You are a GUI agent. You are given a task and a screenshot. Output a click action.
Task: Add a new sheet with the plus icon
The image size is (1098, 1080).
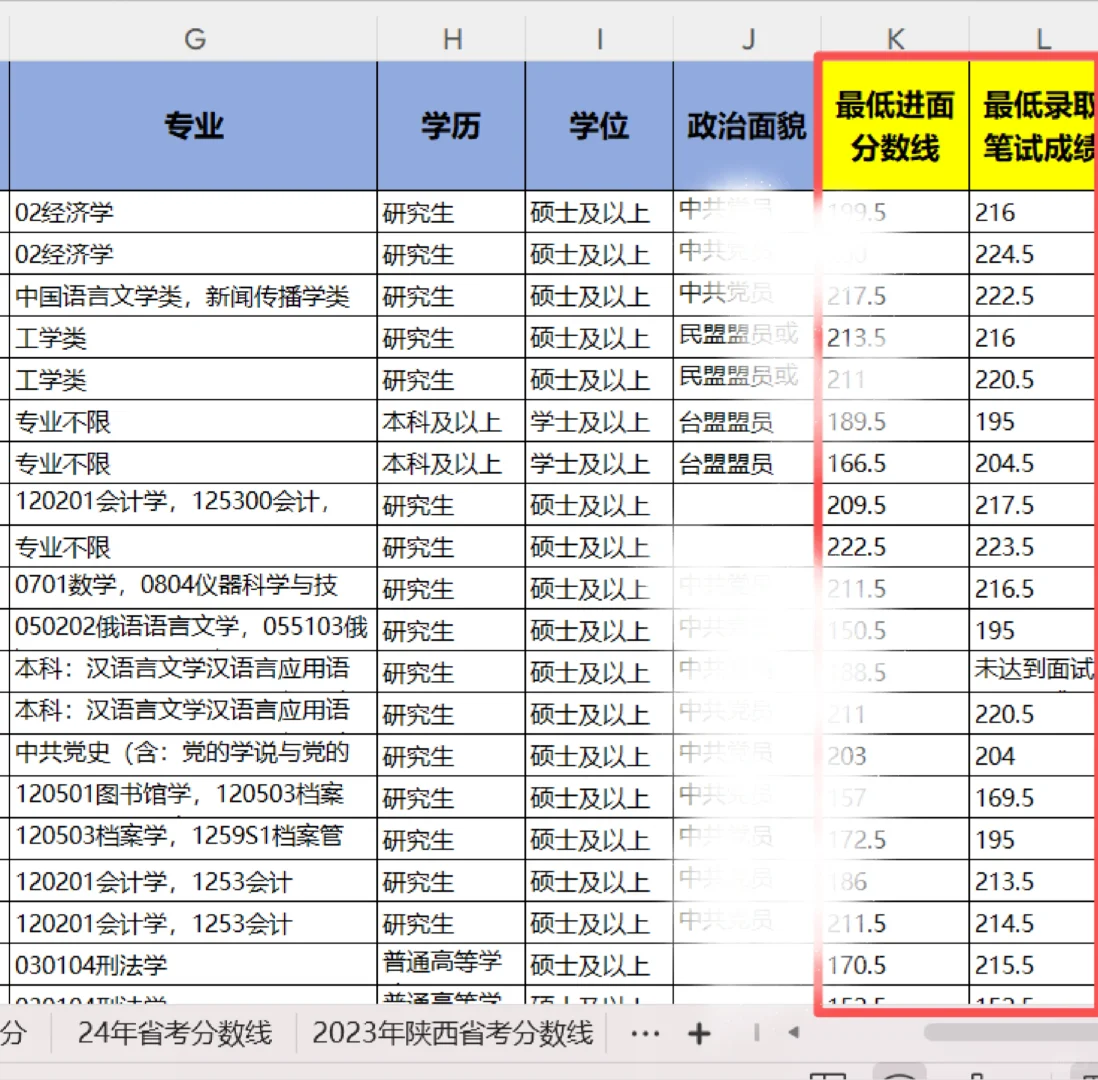699,1034
